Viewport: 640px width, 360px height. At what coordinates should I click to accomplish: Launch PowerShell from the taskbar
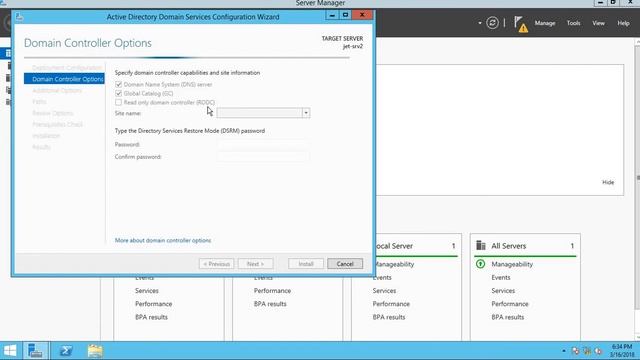(x=66, y=351)
